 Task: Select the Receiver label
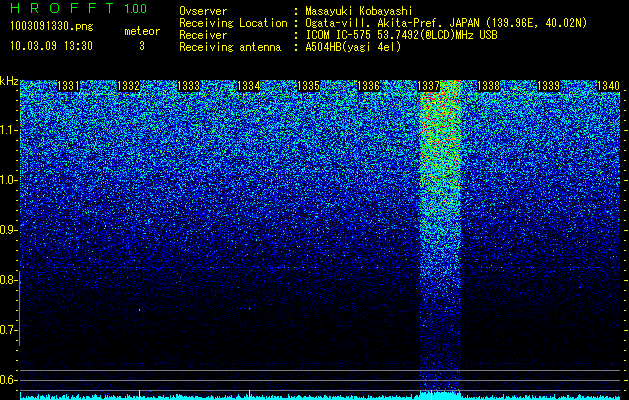(203, 35)
